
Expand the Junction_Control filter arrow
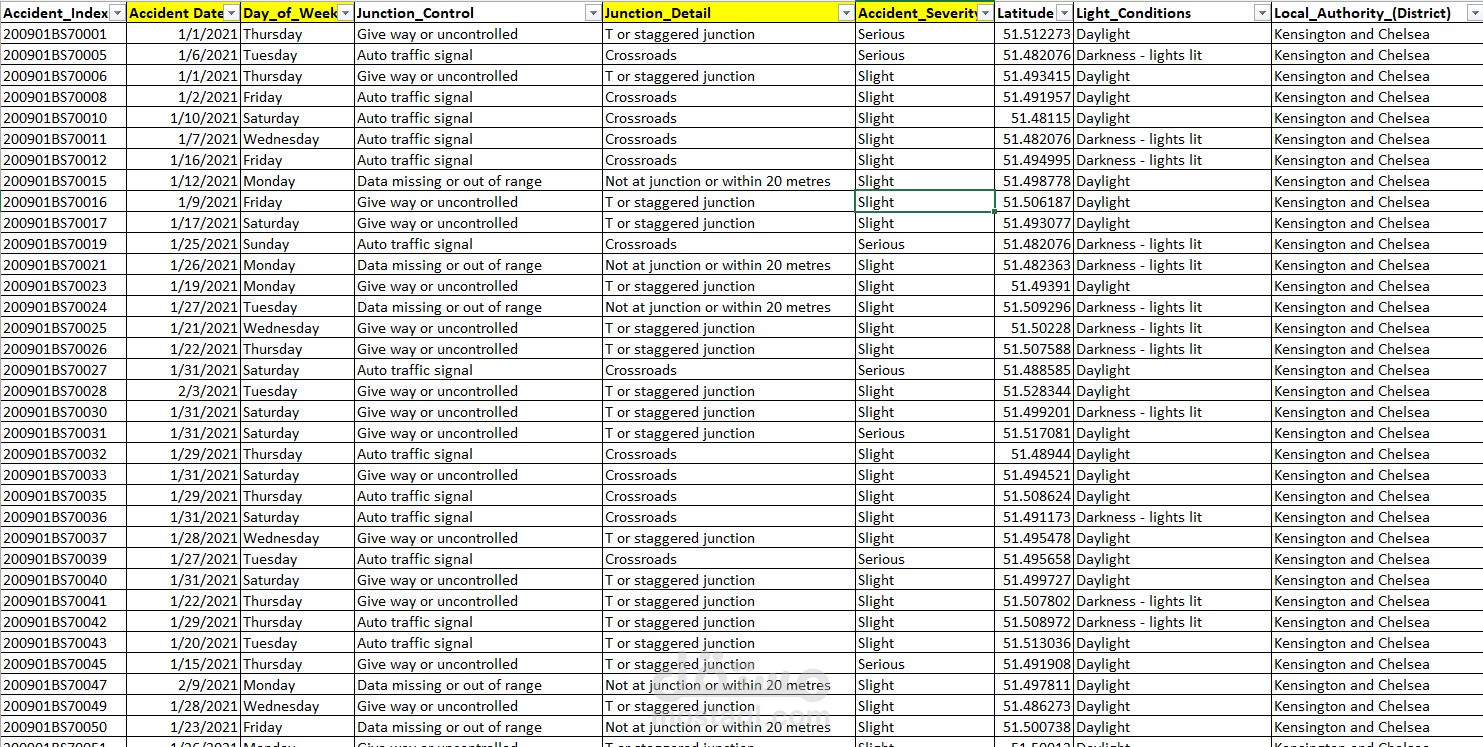pyautogui.click(x=593, y=13)
